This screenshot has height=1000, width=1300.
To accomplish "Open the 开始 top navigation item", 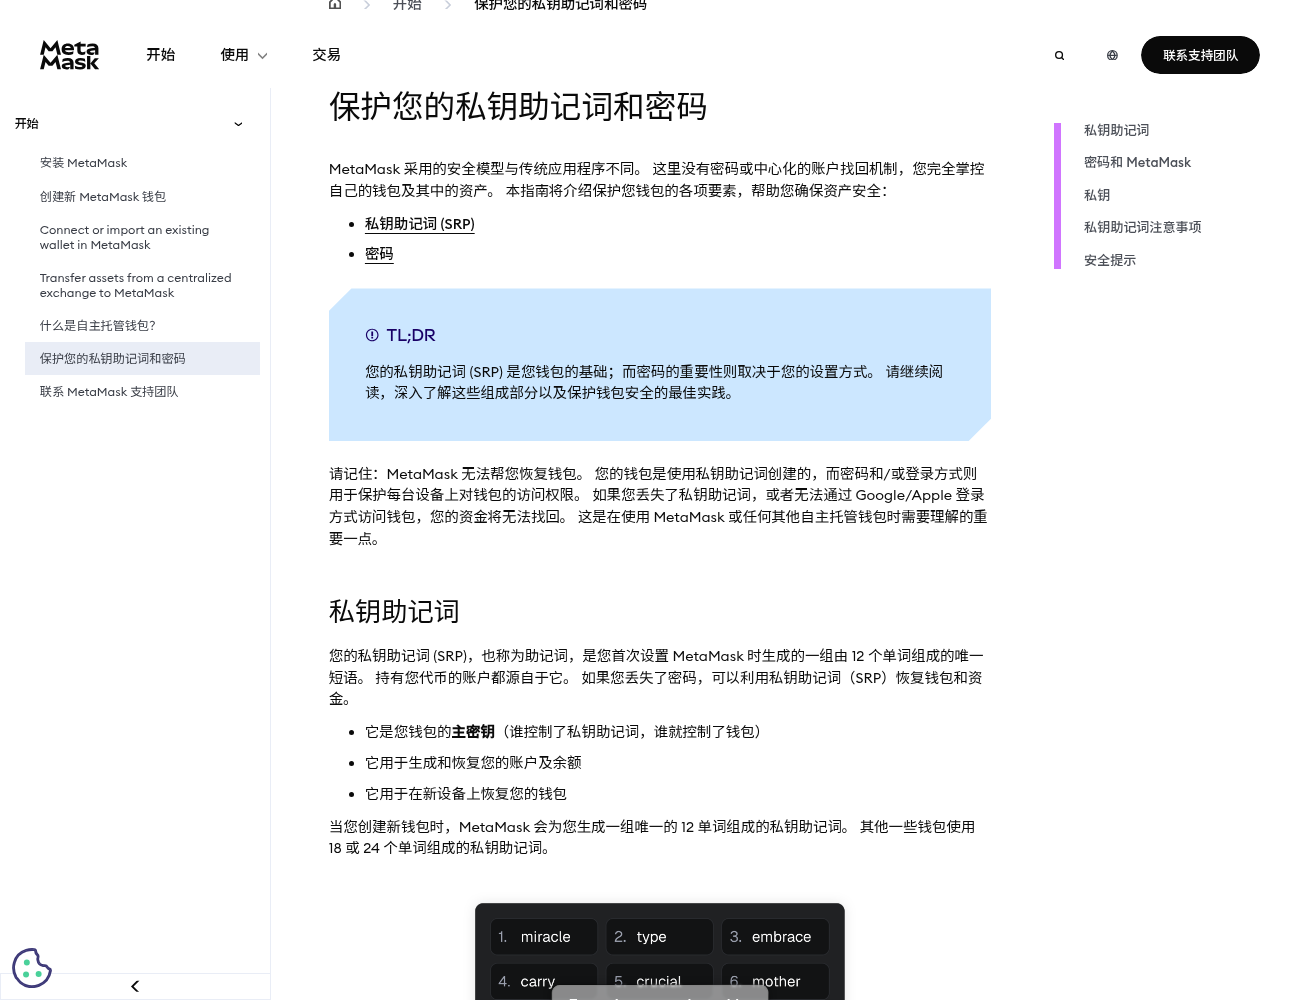I will point(160,55).
